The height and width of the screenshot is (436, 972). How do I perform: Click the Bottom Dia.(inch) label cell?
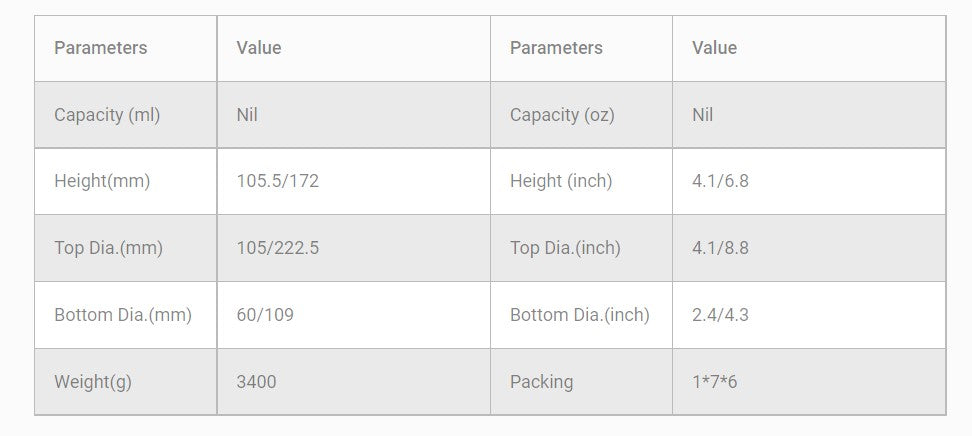pos(580,315)
